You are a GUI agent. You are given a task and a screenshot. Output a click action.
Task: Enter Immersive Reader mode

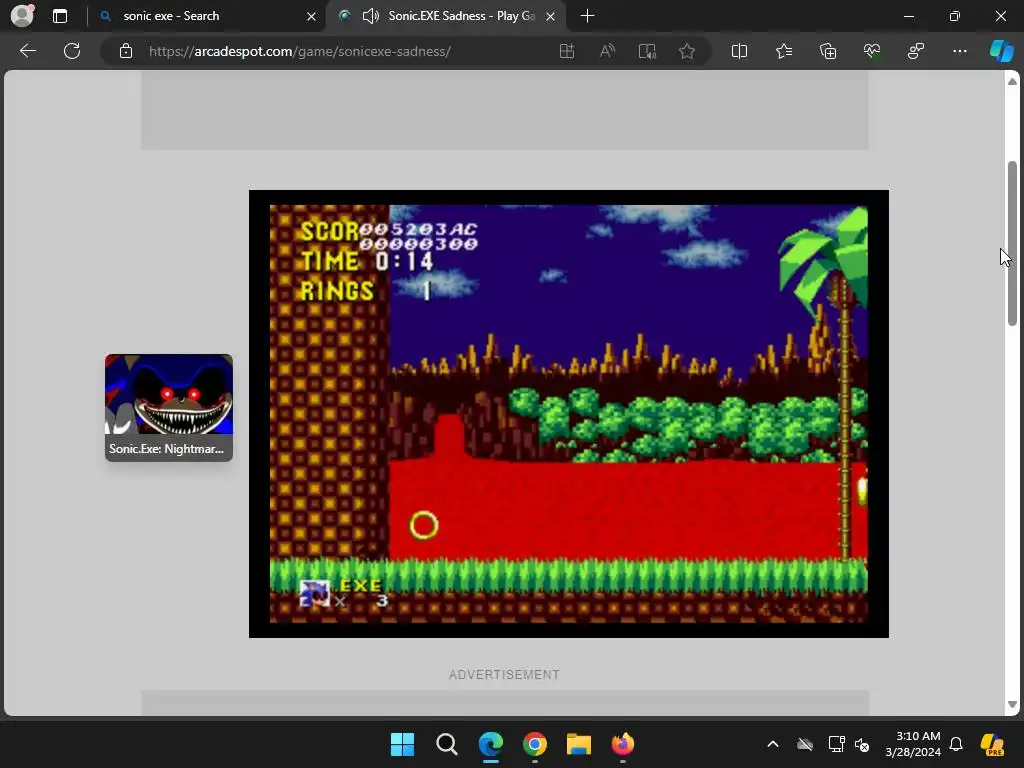647,51
